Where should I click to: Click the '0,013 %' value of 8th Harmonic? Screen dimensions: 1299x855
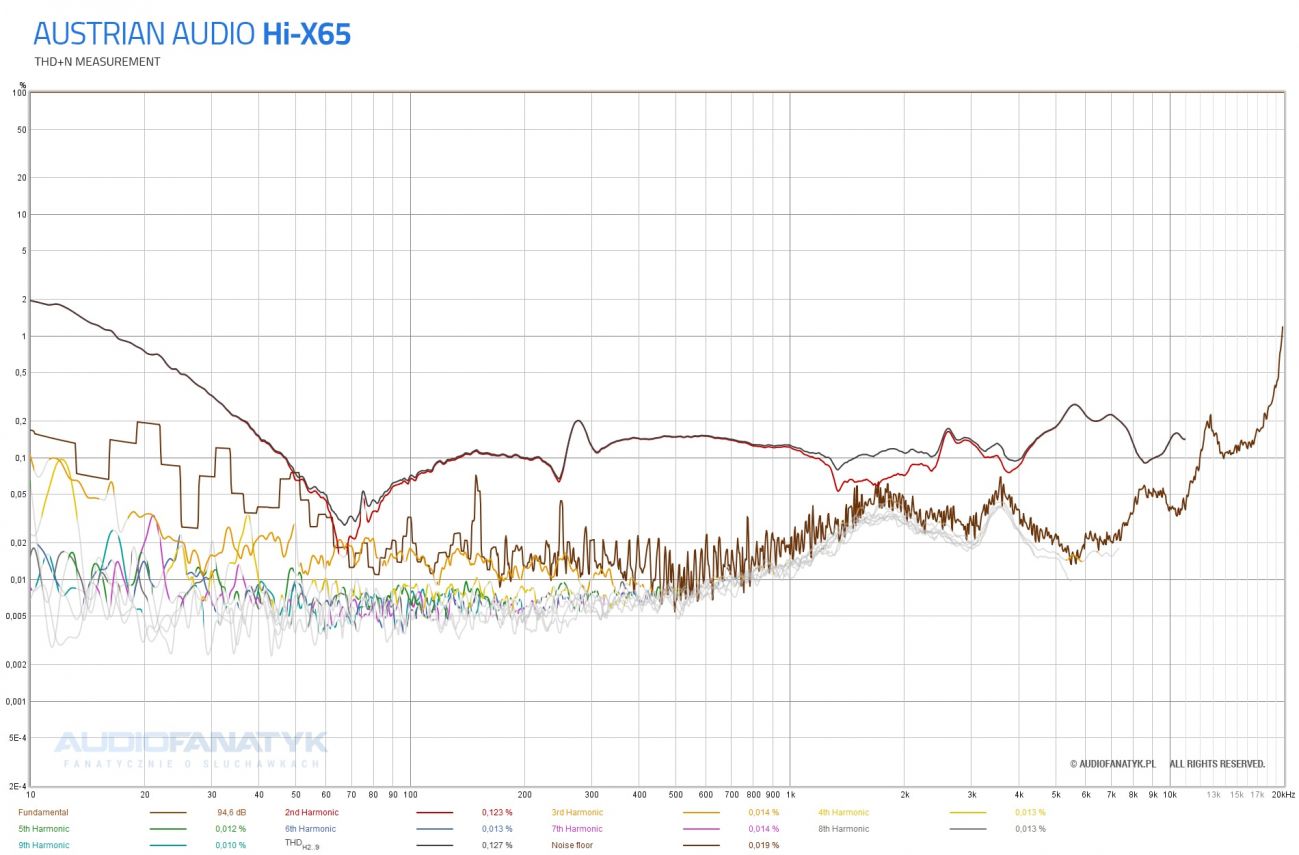tap(1030, 829)
